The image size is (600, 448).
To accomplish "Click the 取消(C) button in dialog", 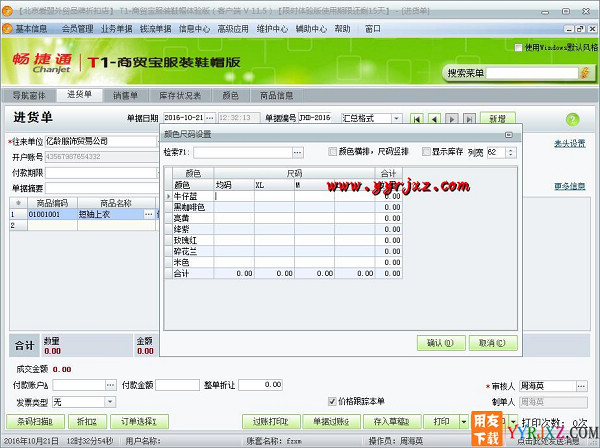I will (493, 343).
